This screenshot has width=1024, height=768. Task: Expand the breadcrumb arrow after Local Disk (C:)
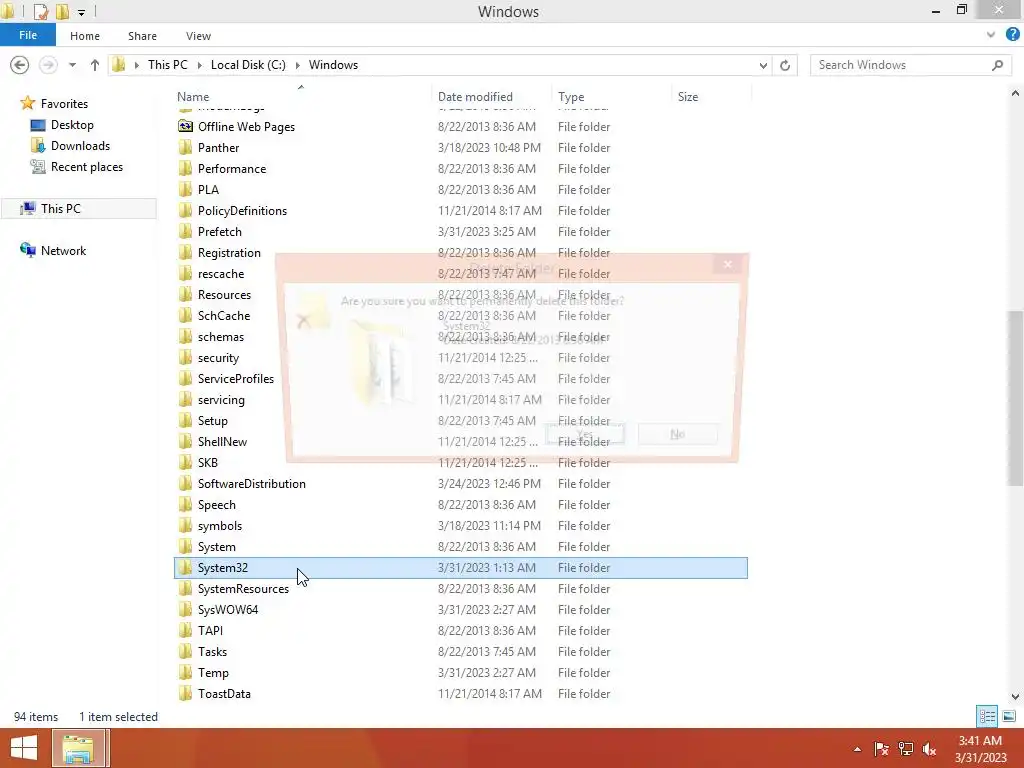click(x=298, y=65)
